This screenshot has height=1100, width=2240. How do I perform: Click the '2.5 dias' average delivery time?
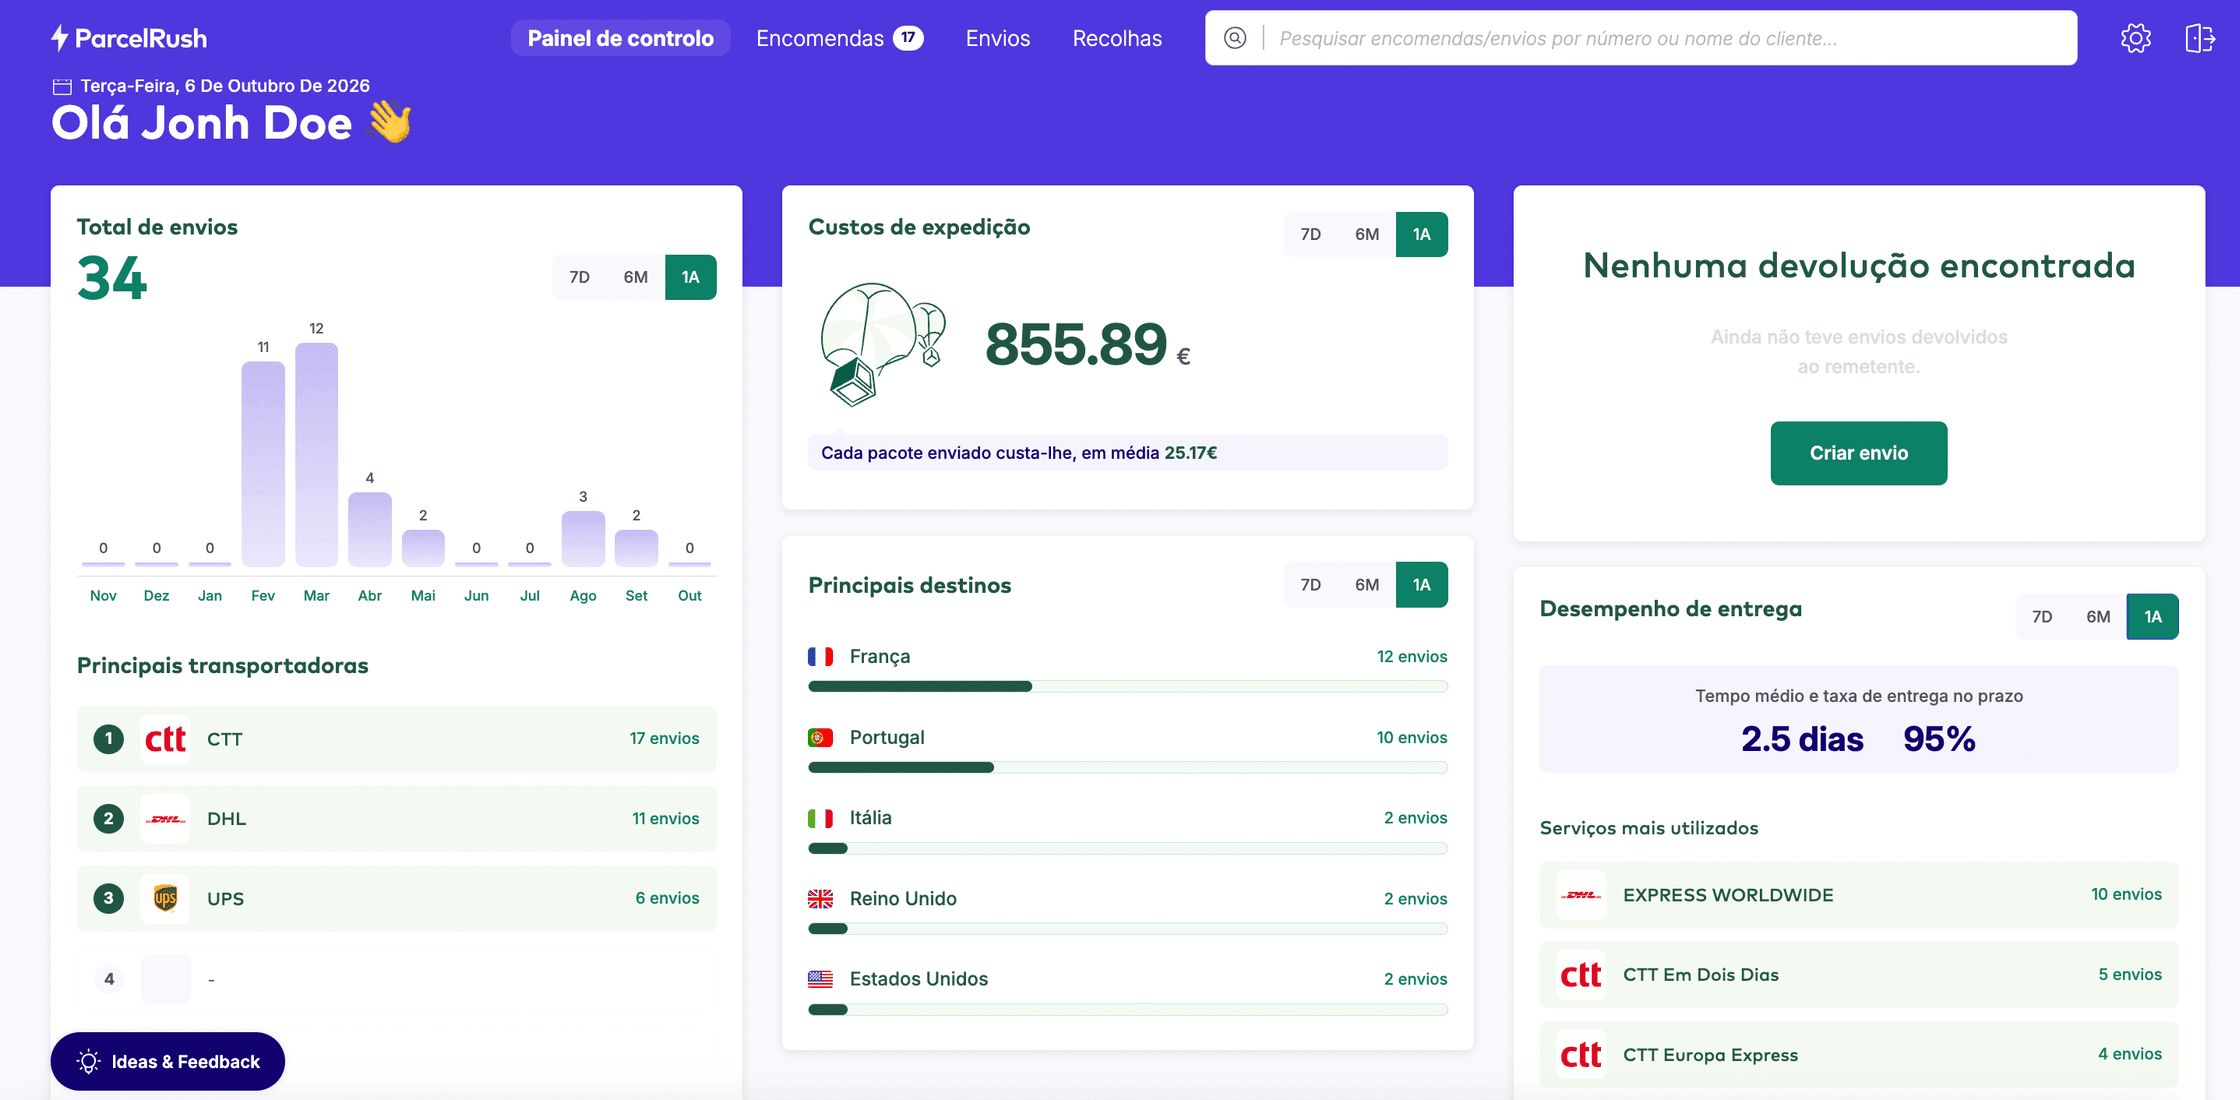click(1802, 739)
